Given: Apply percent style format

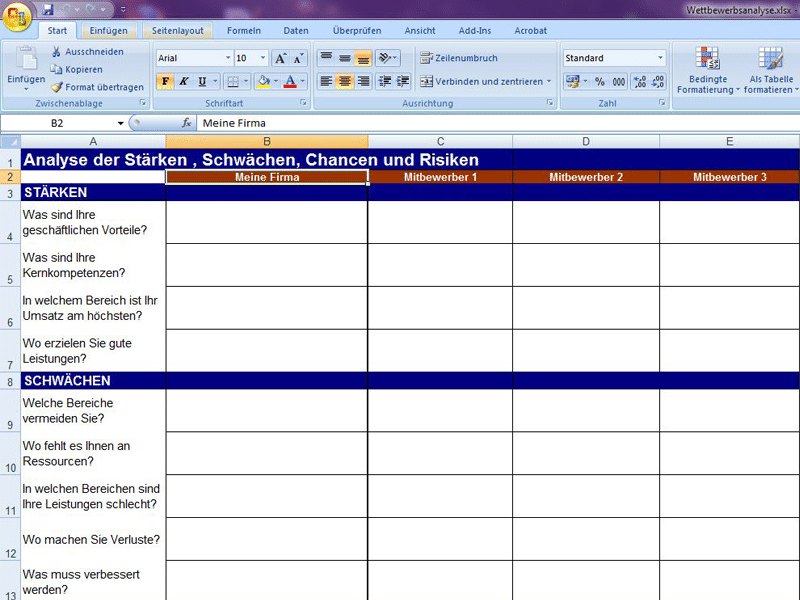Looking at the screenshot, I should point(600,82).
